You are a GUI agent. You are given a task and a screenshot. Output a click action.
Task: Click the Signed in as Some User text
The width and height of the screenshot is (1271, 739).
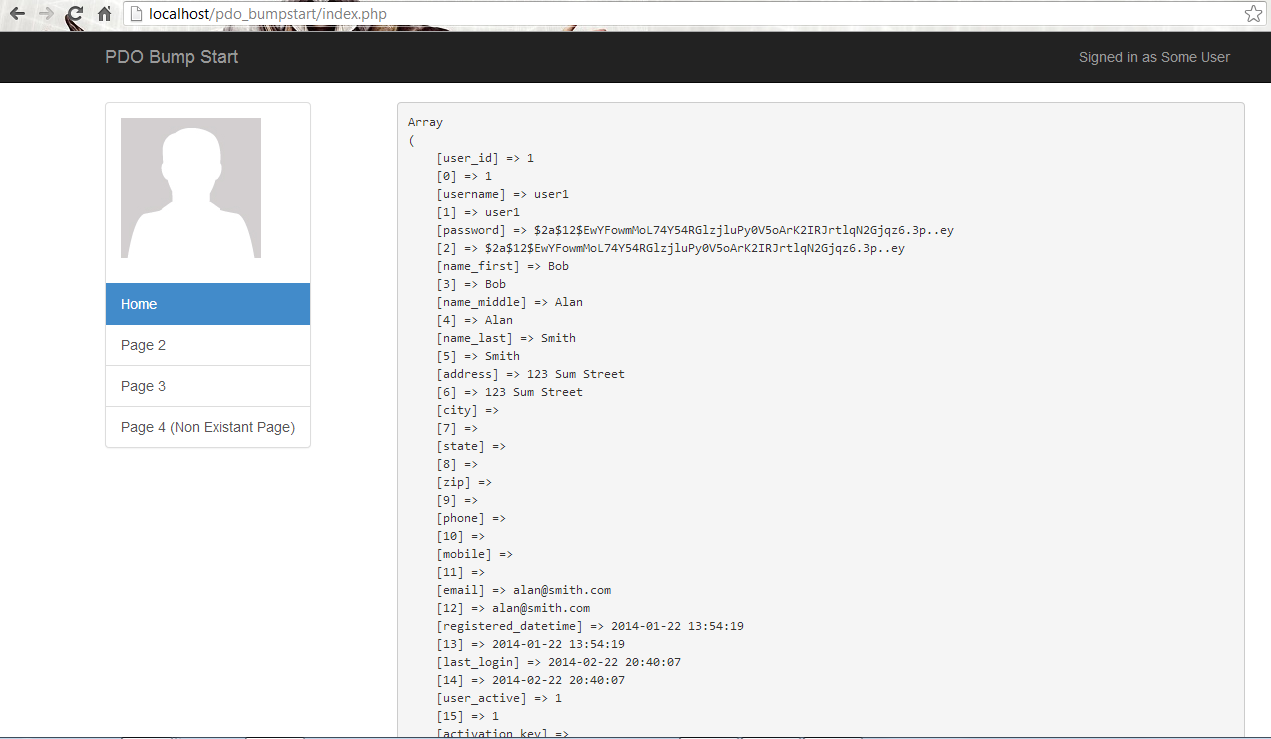(1154, 57)
